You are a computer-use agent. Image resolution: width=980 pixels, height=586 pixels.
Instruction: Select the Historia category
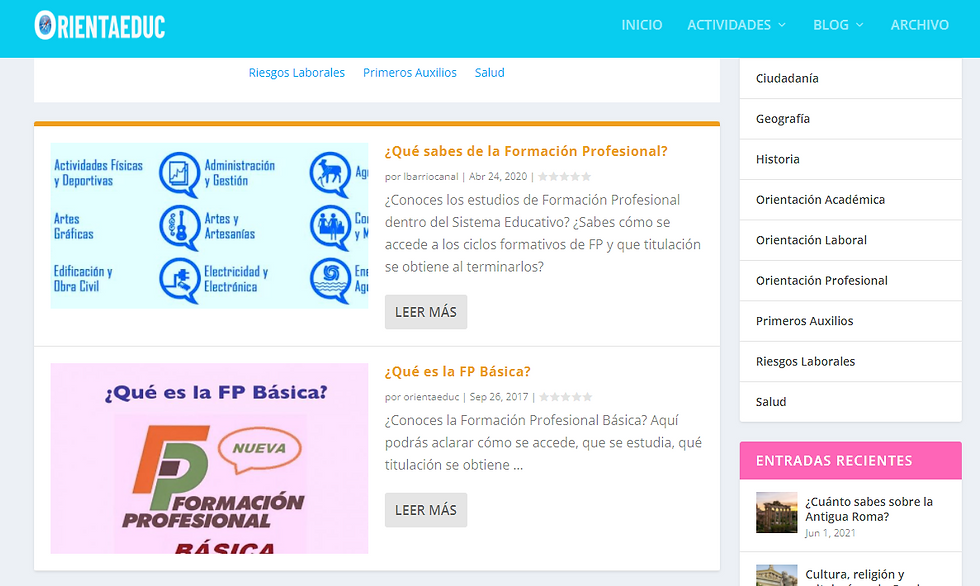[x=850, y=159]
